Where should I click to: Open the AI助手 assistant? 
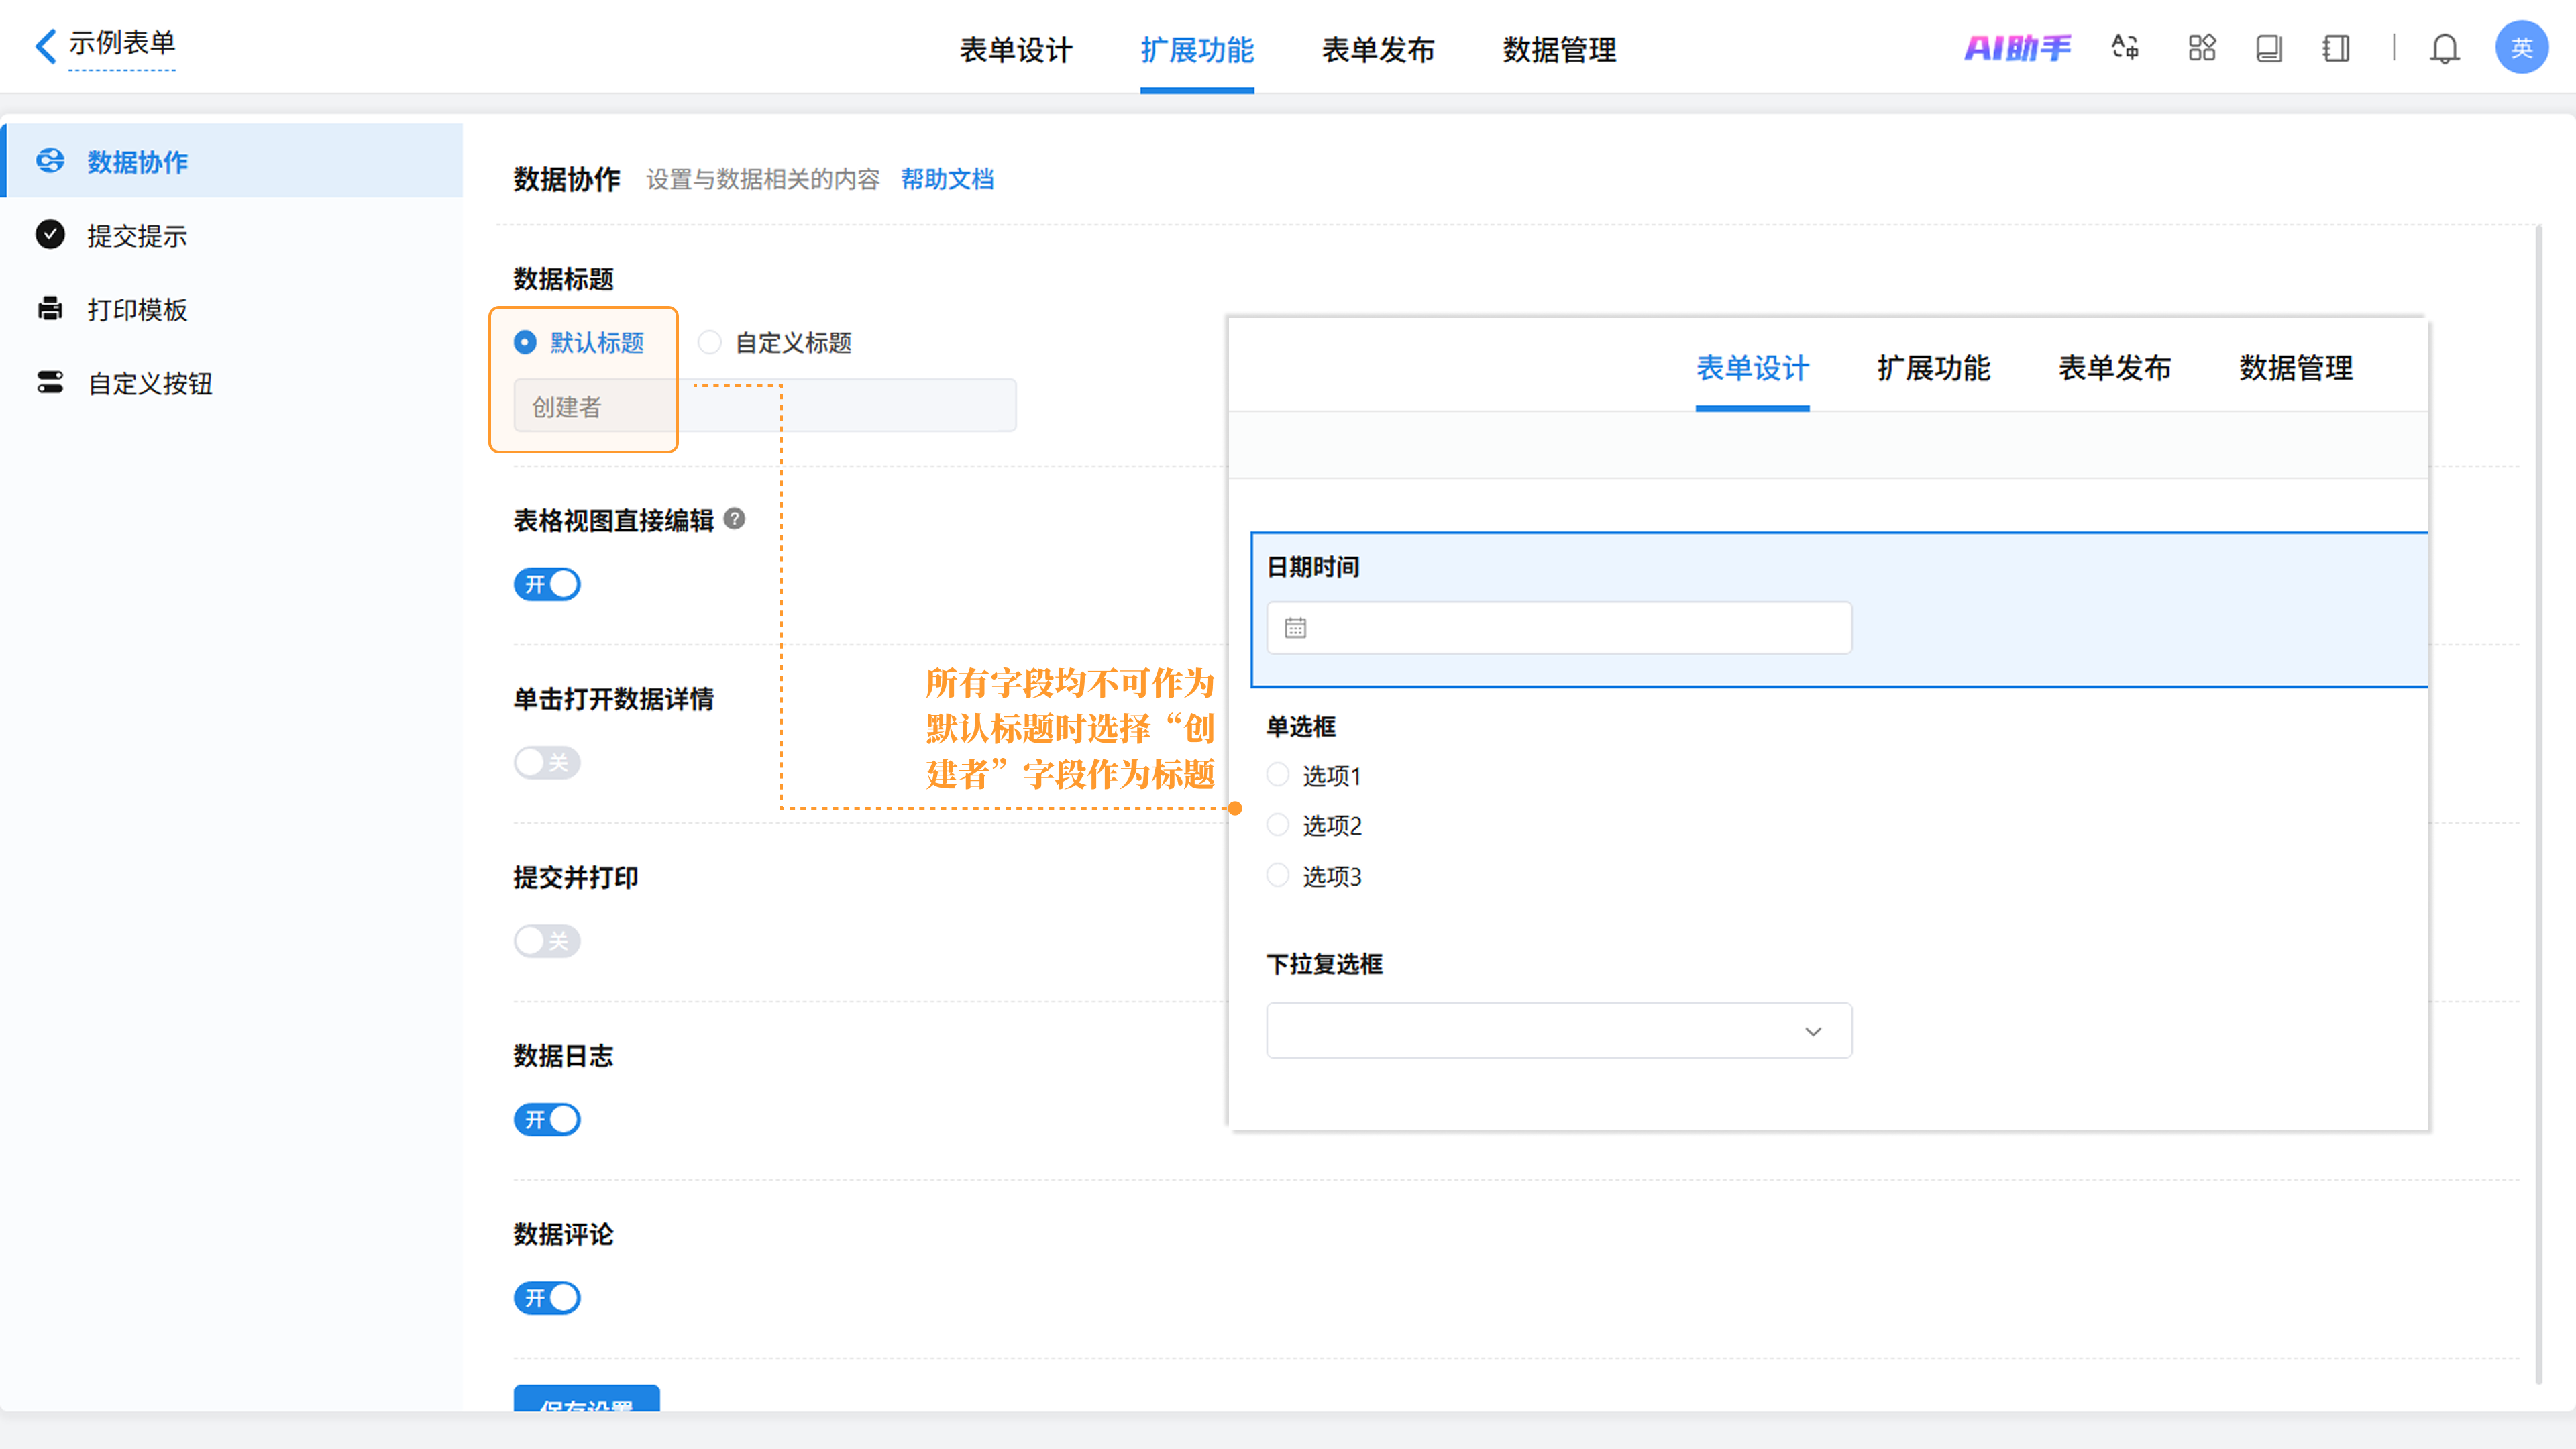click(2017, 48)
